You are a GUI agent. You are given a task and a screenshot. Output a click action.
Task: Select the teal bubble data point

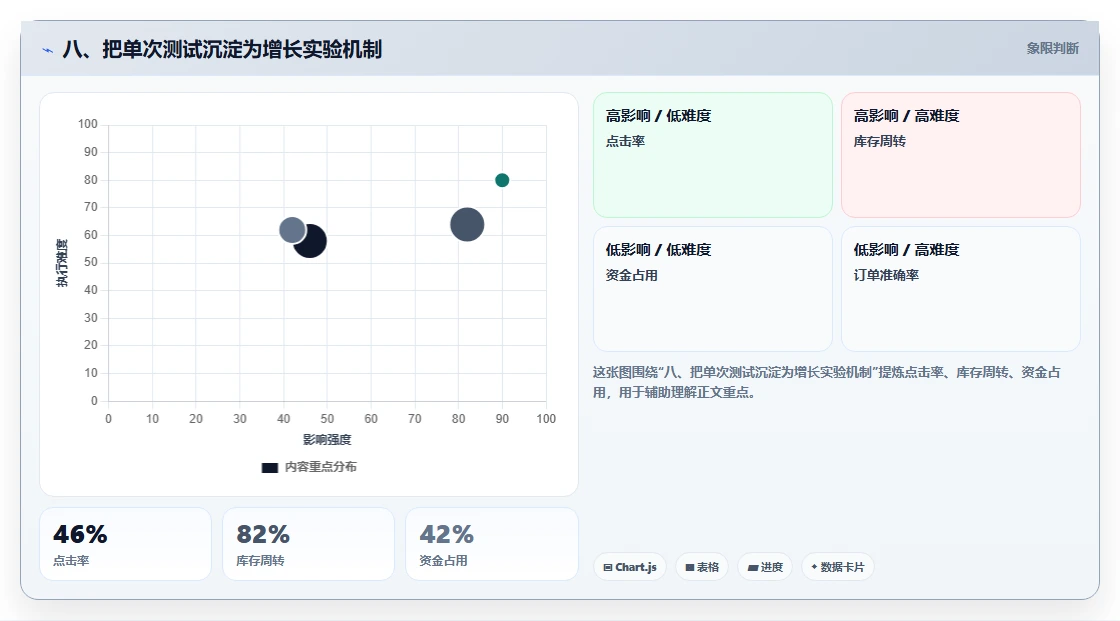502,180
